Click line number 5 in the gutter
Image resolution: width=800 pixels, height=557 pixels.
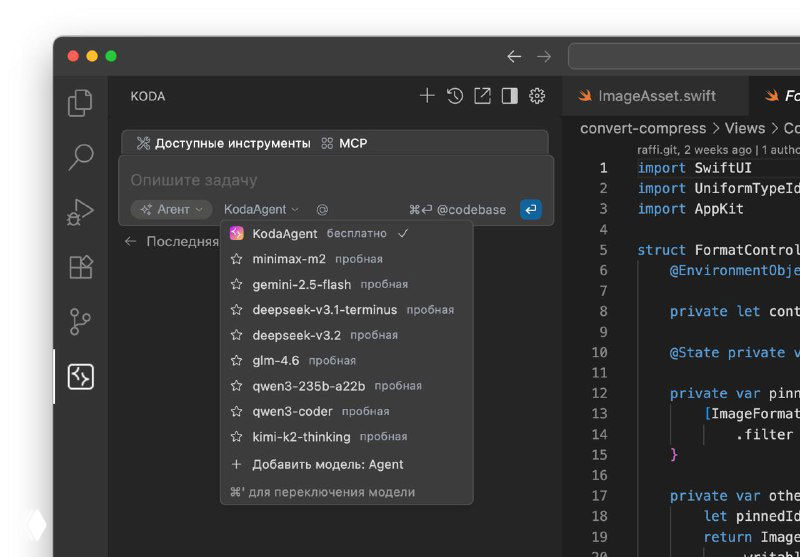(604, 250)
